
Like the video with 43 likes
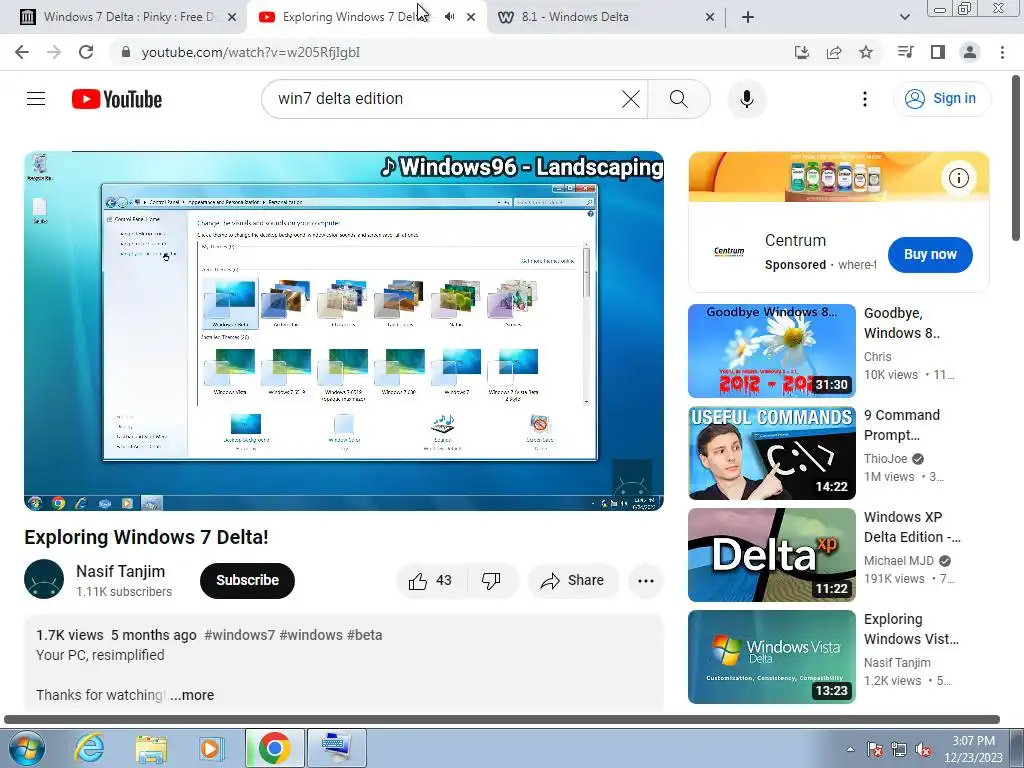tap(430, 581)
